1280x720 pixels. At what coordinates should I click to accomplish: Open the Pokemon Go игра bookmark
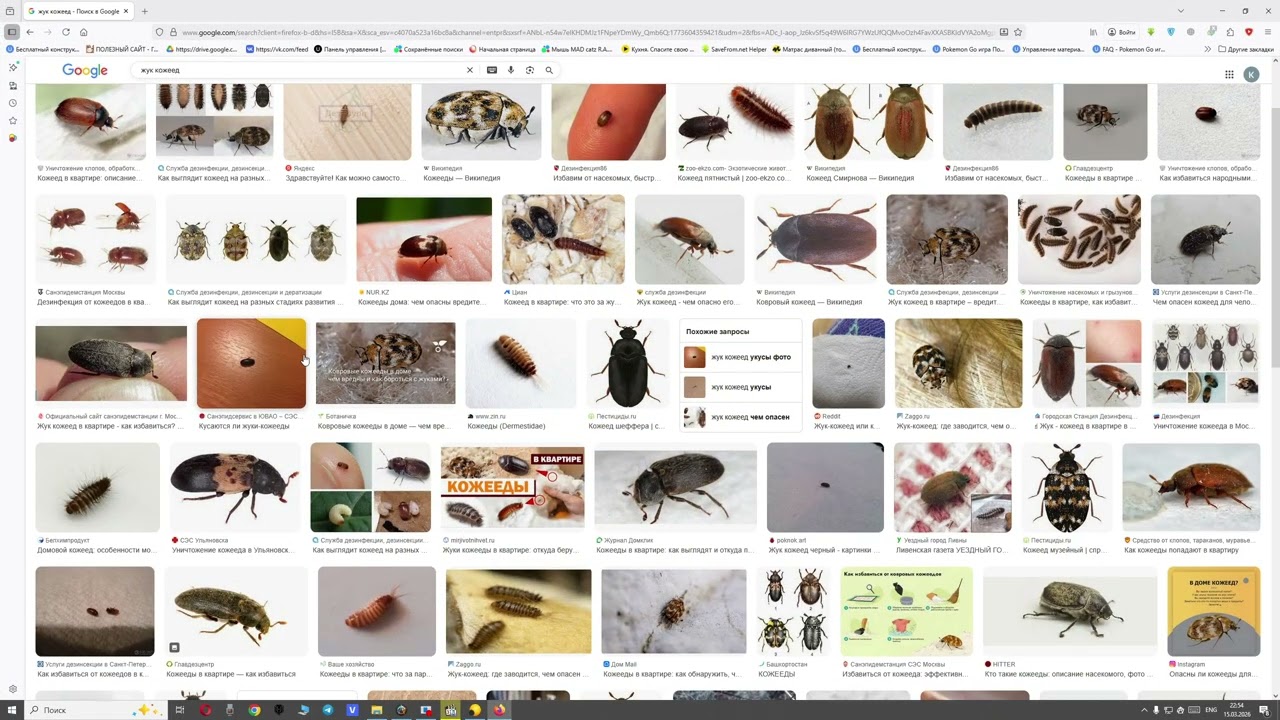970,49
